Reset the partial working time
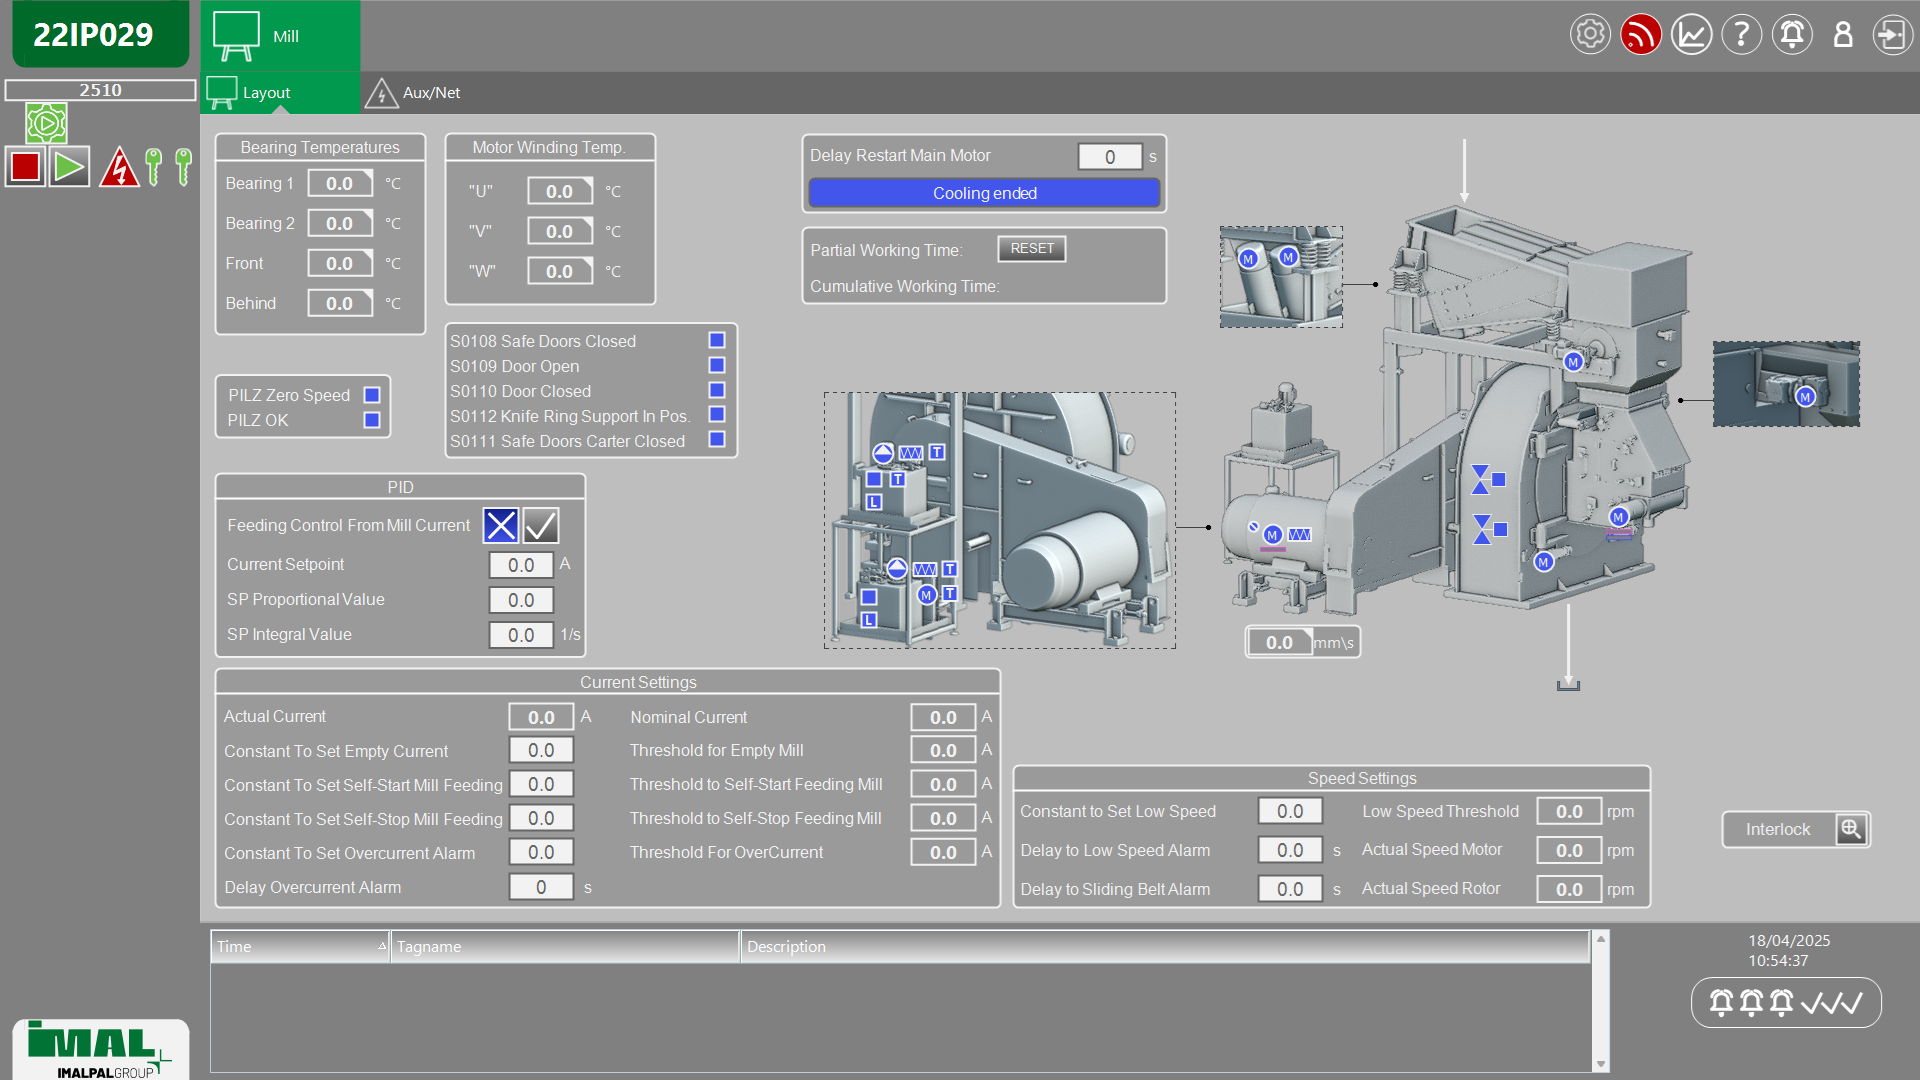The height and width of the screenshot is (1080, 1920). coord(1031,249)
